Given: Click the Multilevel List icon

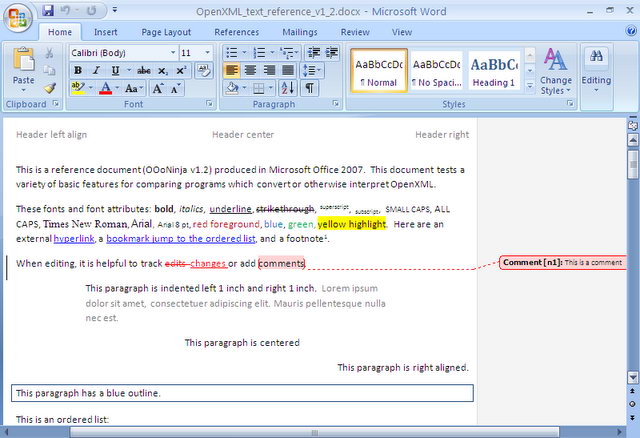Looking at the screenshot, I should 287,53.
